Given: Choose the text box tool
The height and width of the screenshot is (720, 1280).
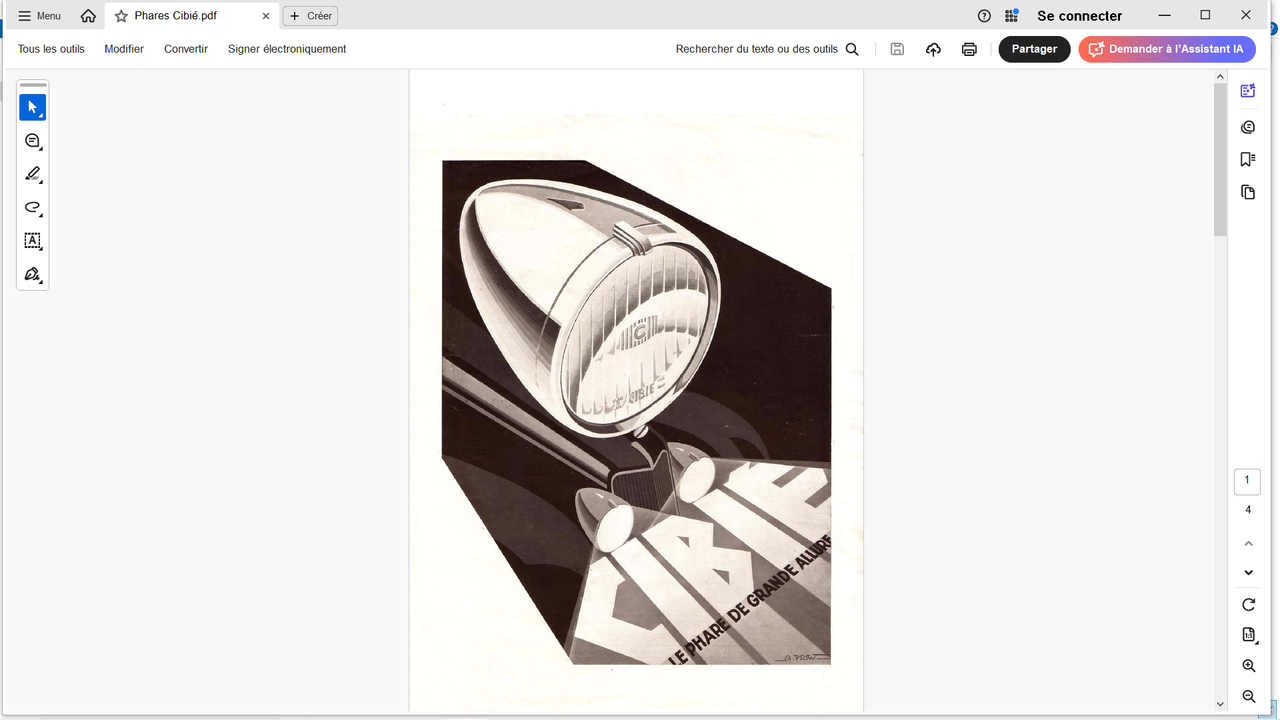Looking at the screenshot, I should coord(32,241).
